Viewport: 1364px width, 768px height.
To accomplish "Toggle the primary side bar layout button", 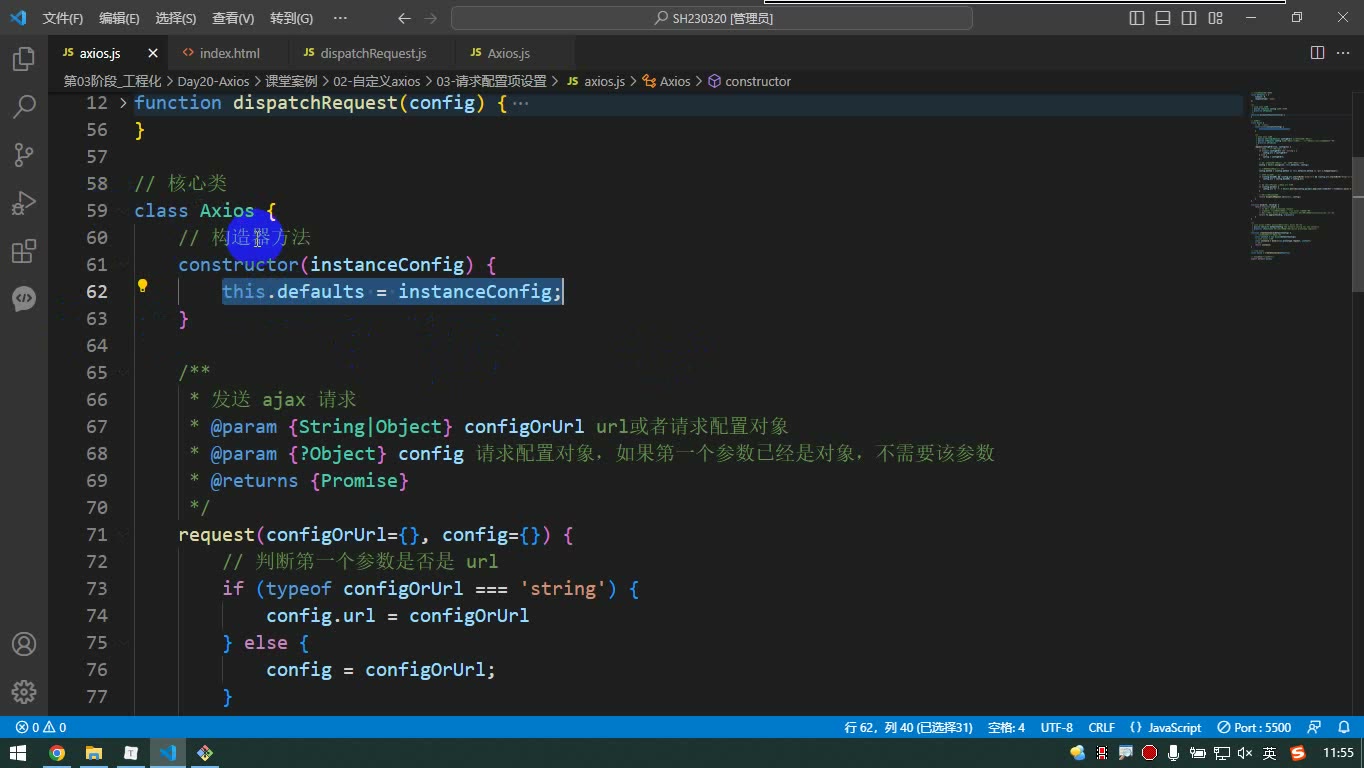I will tap(1137, 18).
